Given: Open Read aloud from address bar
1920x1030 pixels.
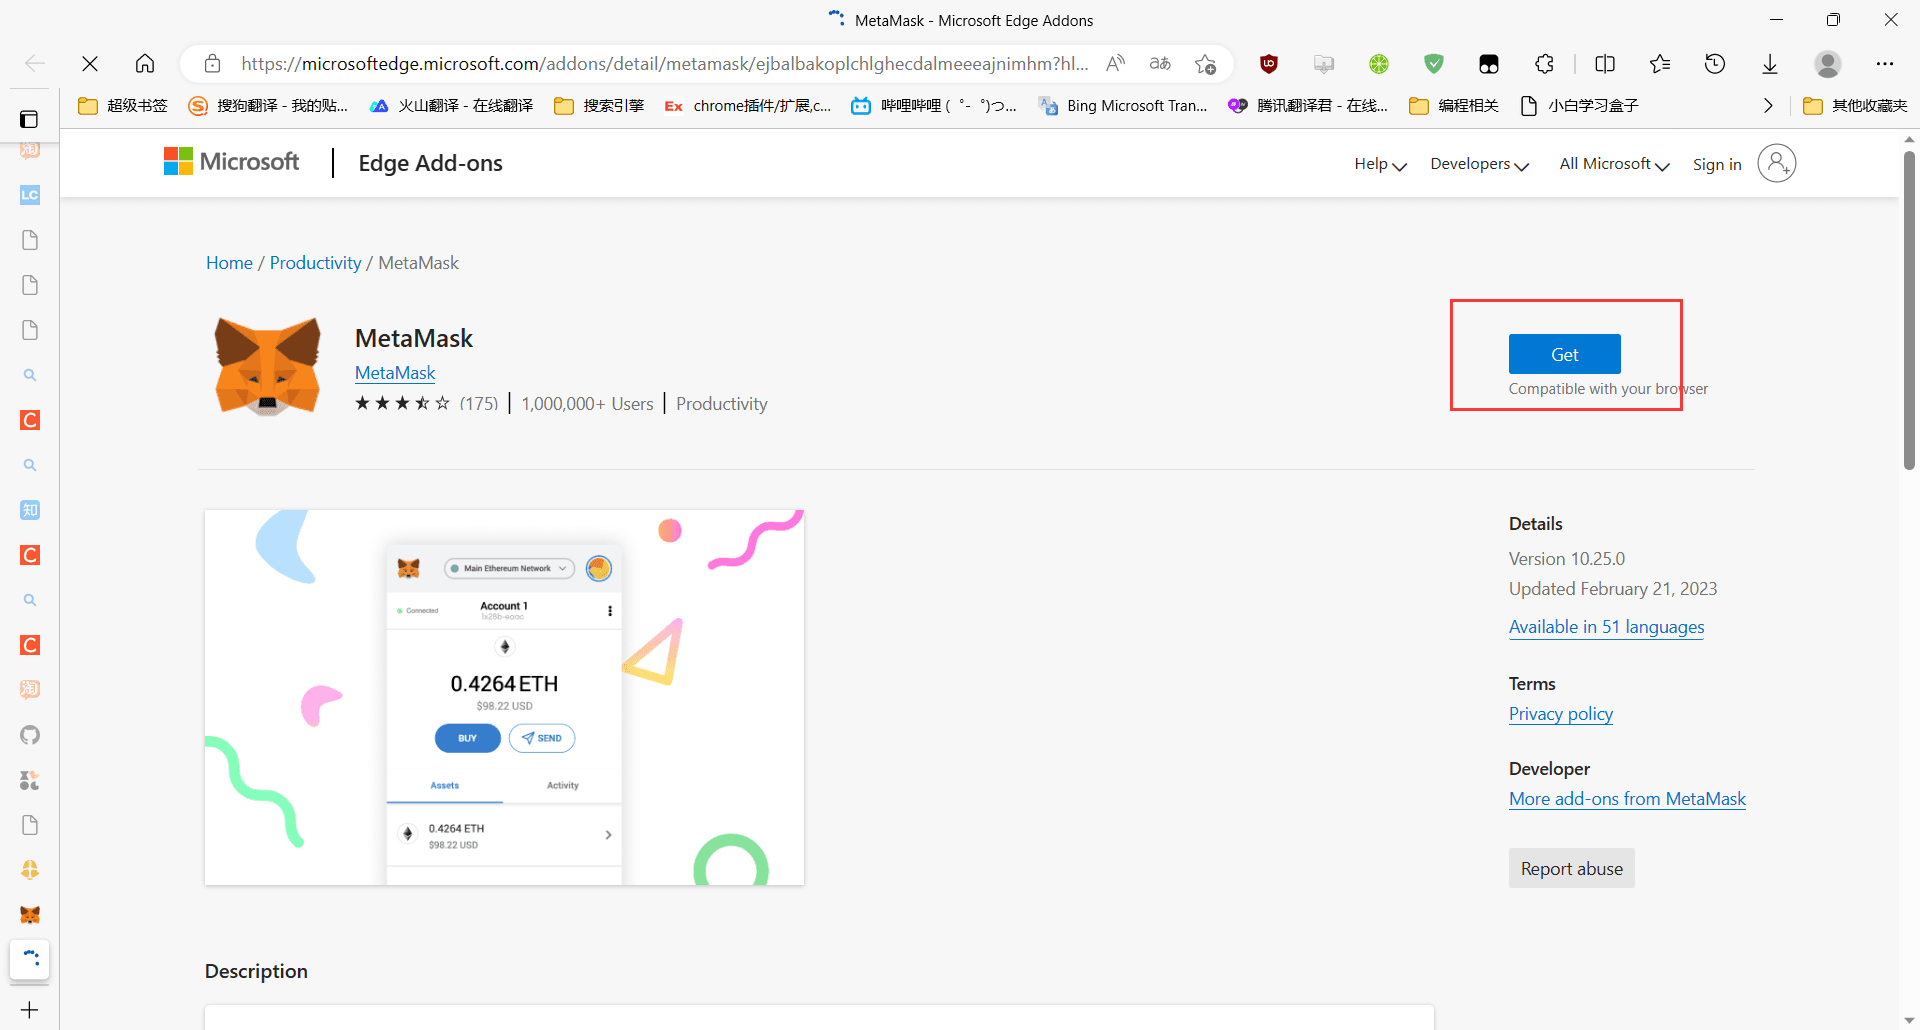Looking at the screenshot, I should 1115,64.
